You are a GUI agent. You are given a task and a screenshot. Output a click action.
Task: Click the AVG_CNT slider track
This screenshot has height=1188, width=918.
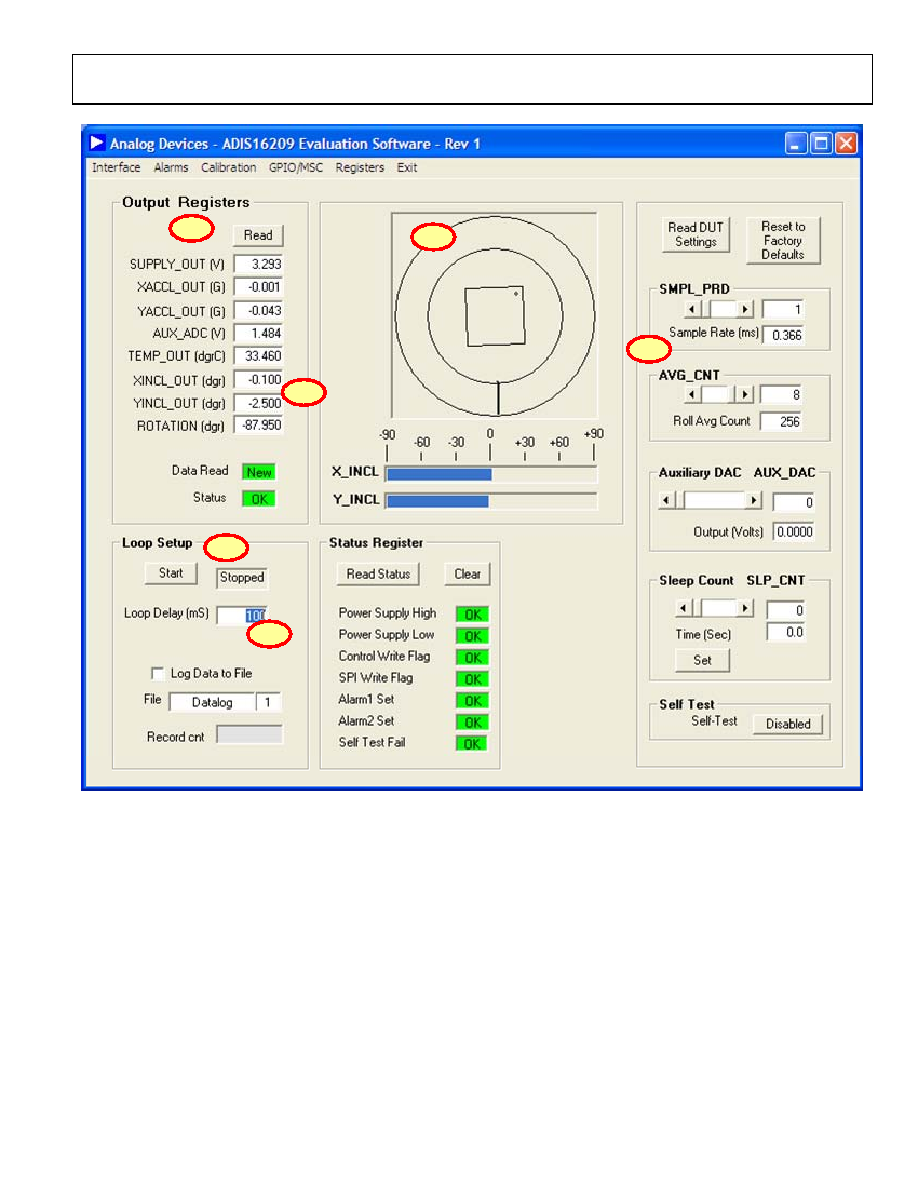[719, 395]
